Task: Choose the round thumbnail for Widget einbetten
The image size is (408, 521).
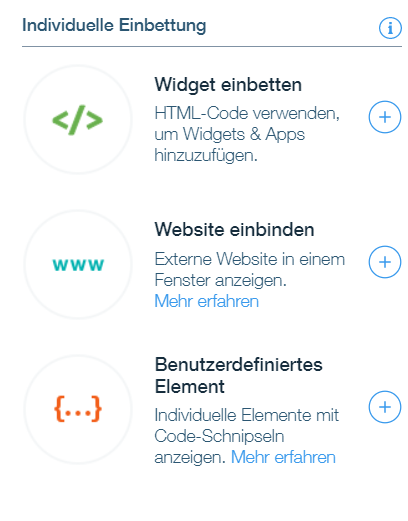Action: [x=78, y=119]
